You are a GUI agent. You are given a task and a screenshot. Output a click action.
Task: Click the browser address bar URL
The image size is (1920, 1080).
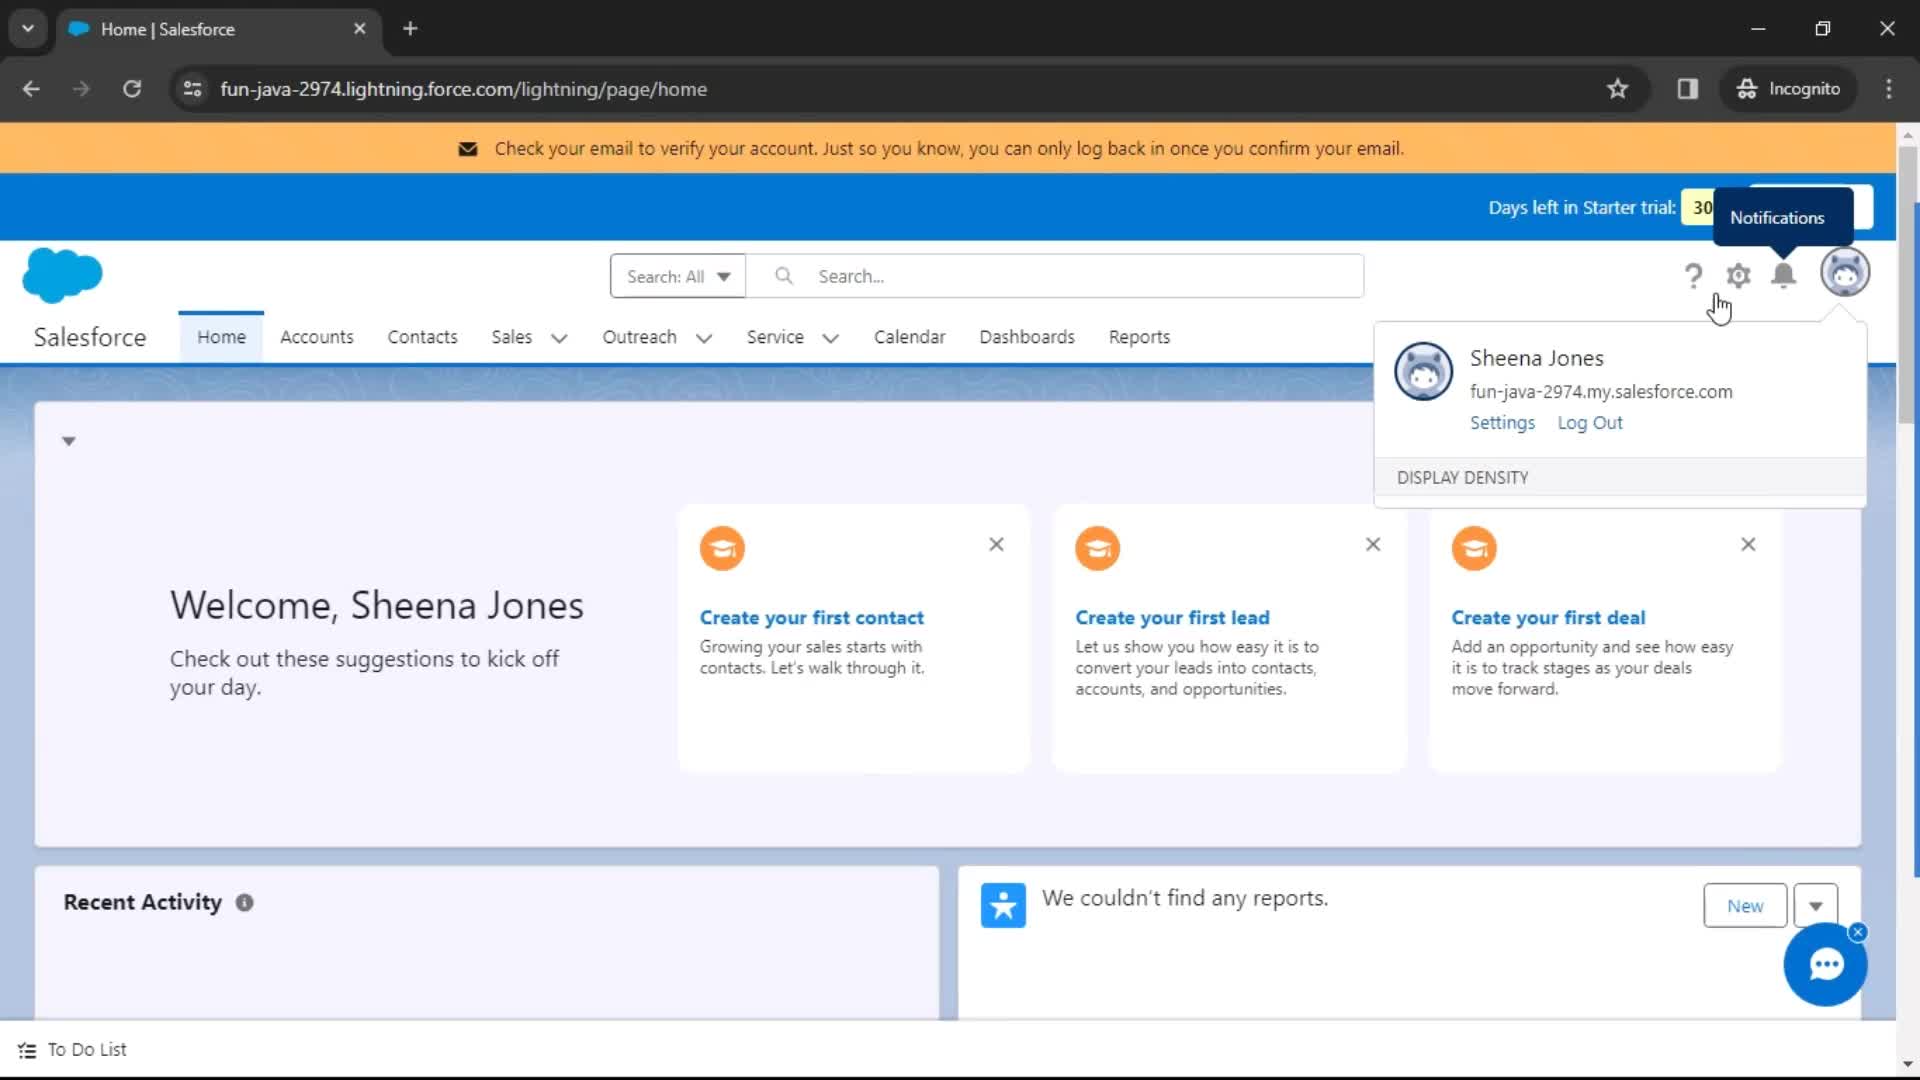point(464,89)
